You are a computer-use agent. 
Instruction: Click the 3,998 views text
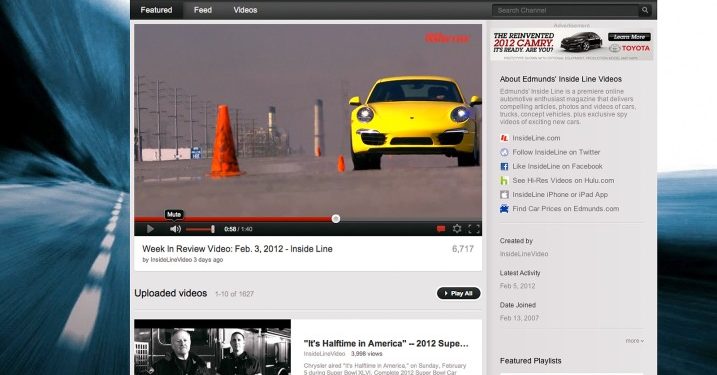(x=366, y=354)
